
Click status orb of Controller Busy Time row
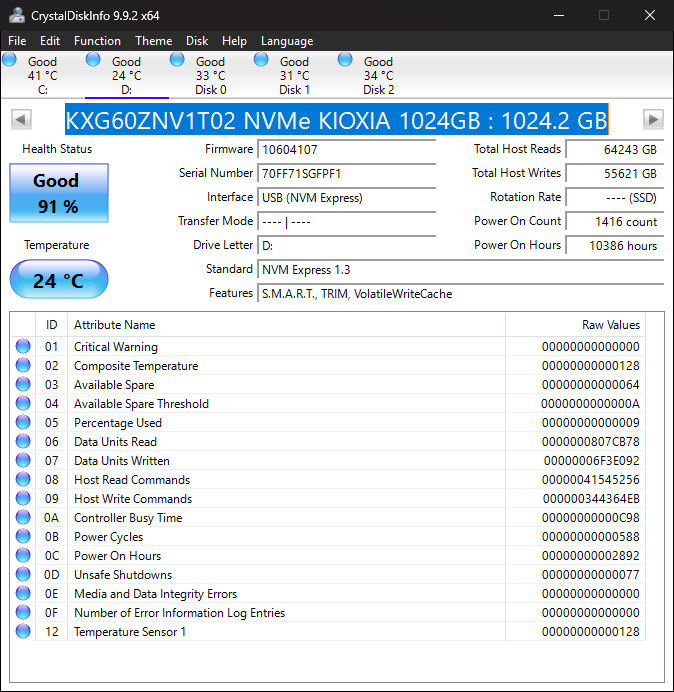pos(23,517)
